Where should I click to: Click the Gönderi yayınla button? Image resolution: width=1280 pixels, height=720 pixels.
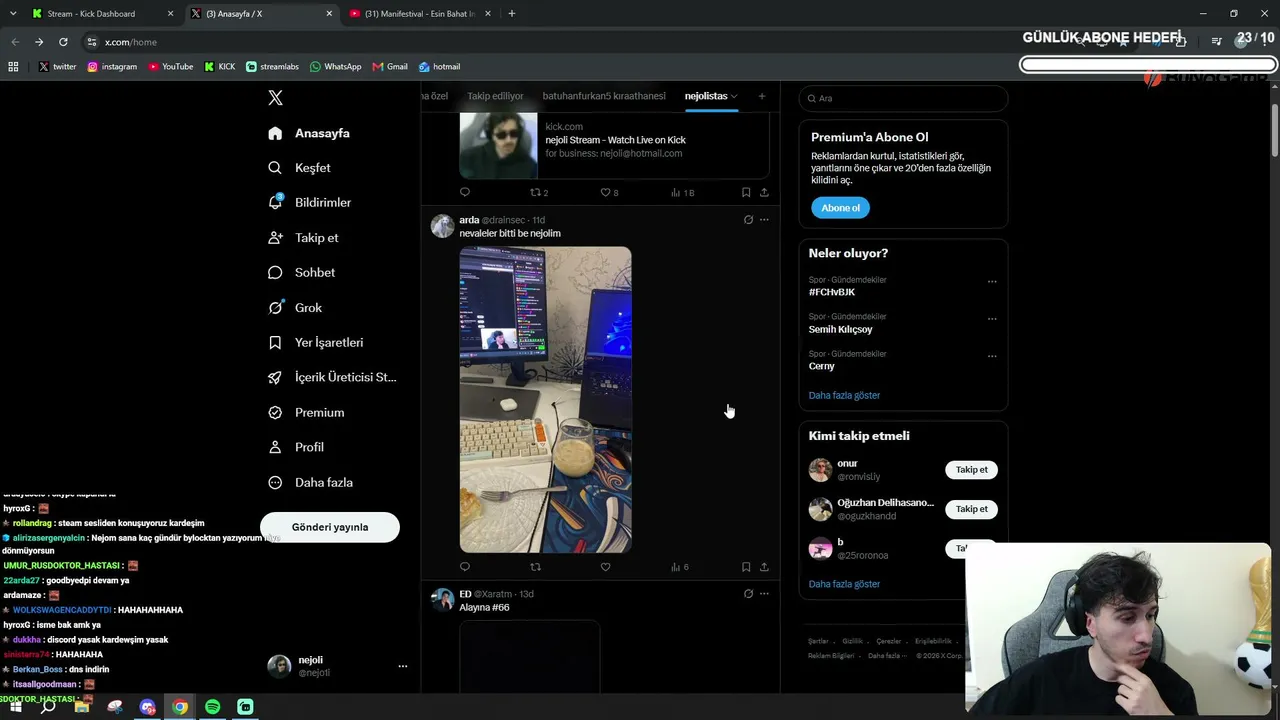click(x=330, y=527)
